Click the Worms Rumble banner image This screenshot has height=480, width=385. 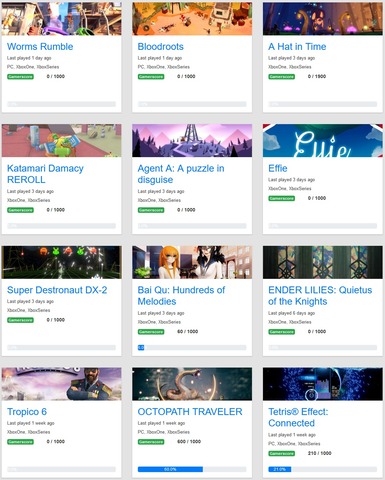pos(61,18)
